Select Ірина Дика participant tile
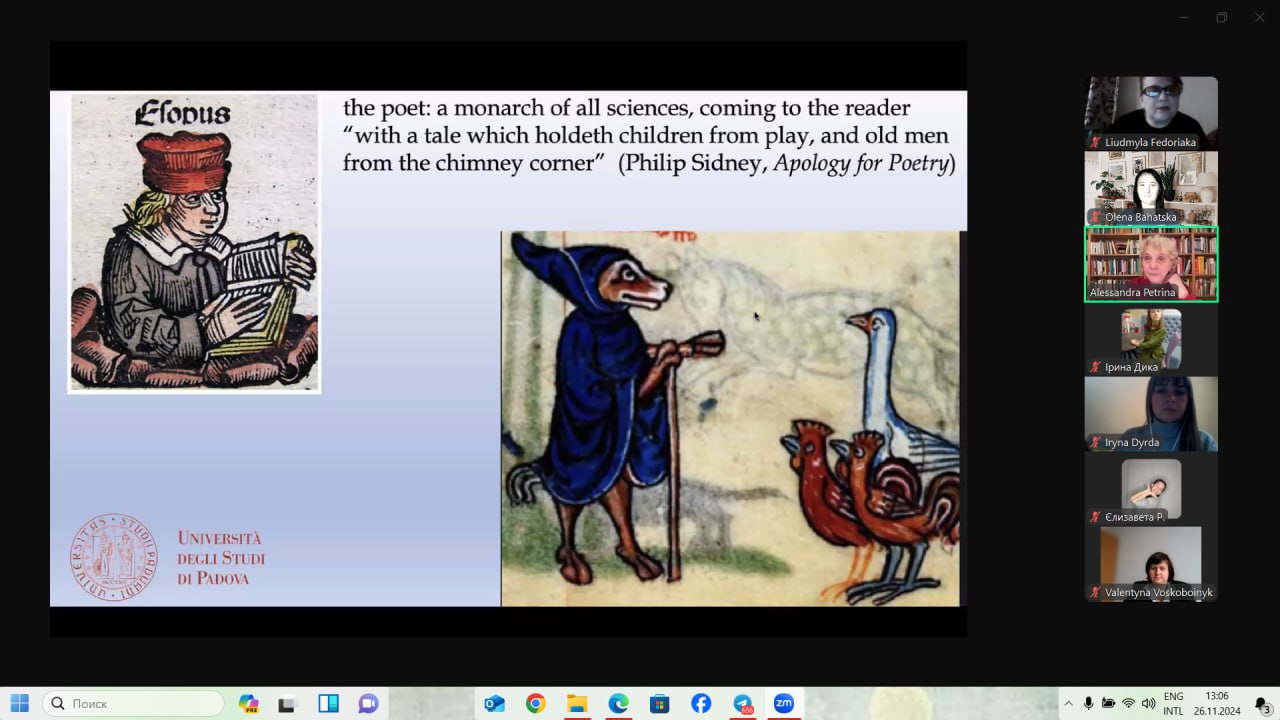Image resolution: width=1280 pixels, height=720 pixels. click(x=1151, y=339)
